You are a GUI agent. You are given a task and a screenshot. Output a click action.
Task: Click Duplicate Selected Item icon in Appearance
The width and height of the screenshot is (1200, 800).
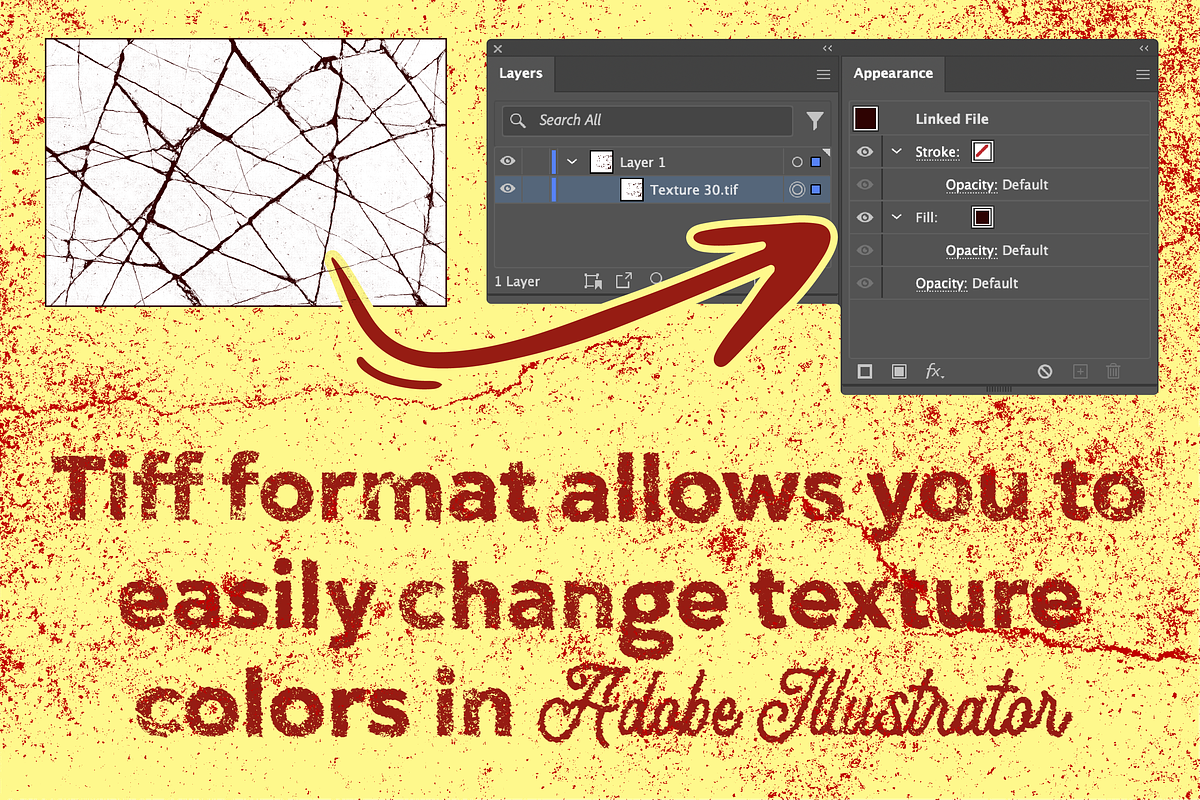pyautogui.click(x=1080, y=371)
